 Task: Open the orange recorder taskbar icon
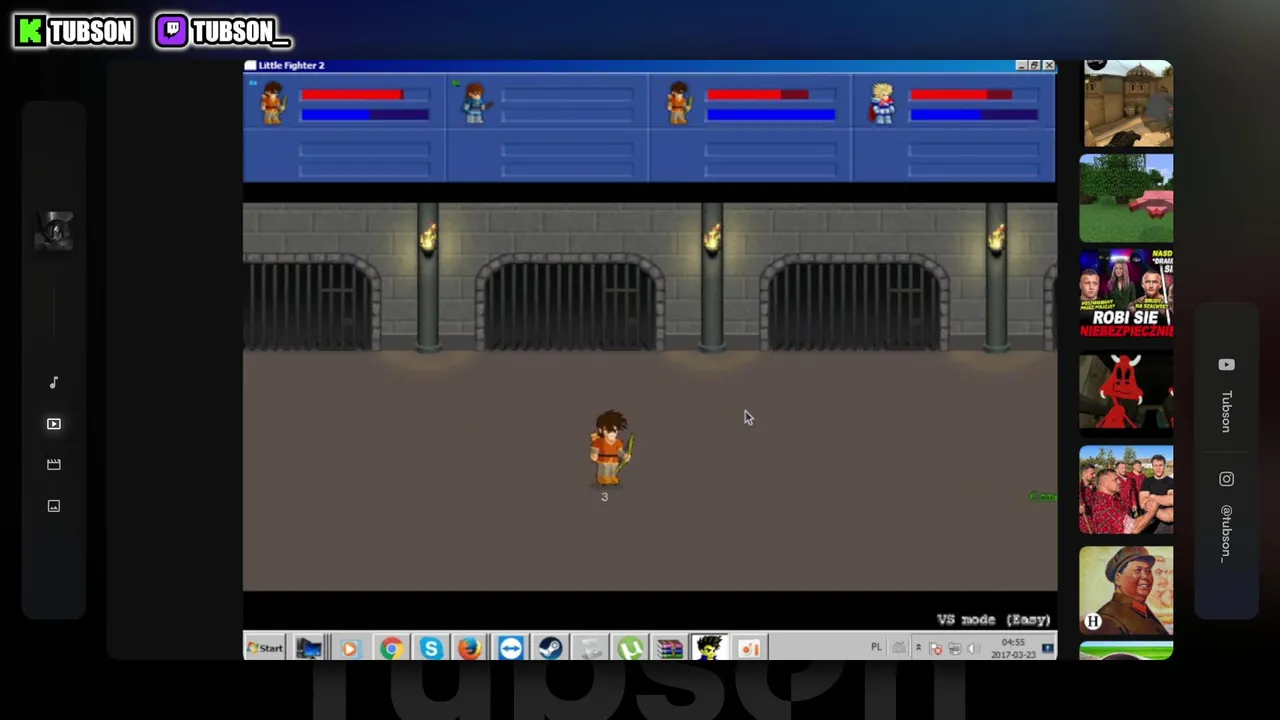(x=749, y=649)
